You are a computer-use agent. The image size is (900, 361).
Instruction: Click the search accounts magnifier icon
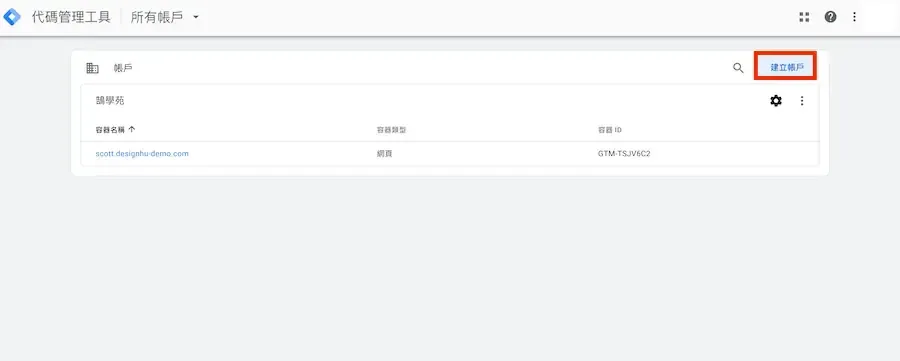pyautogui.click(x=738, y=68)
